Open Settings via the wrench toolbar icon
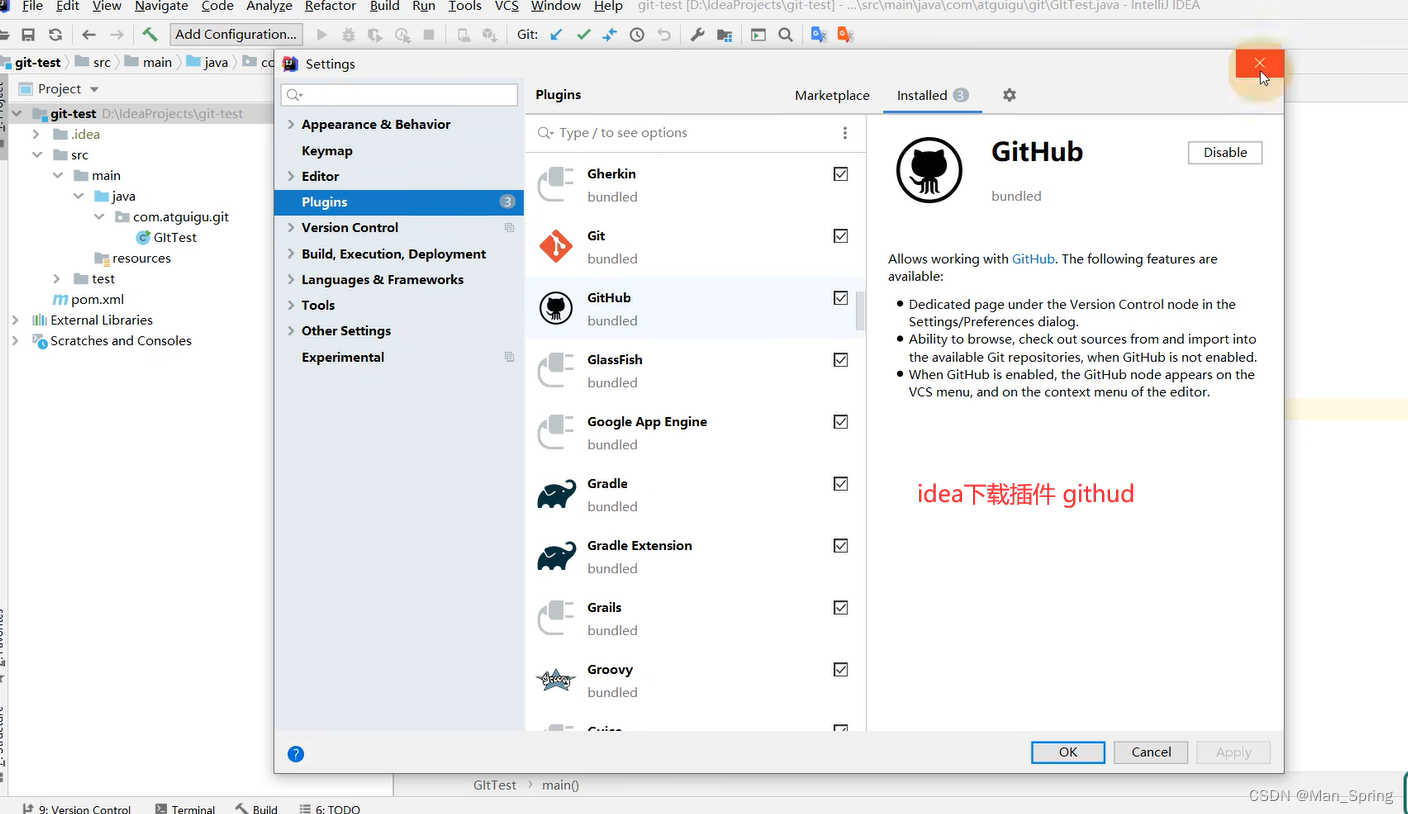 point(698,35)
